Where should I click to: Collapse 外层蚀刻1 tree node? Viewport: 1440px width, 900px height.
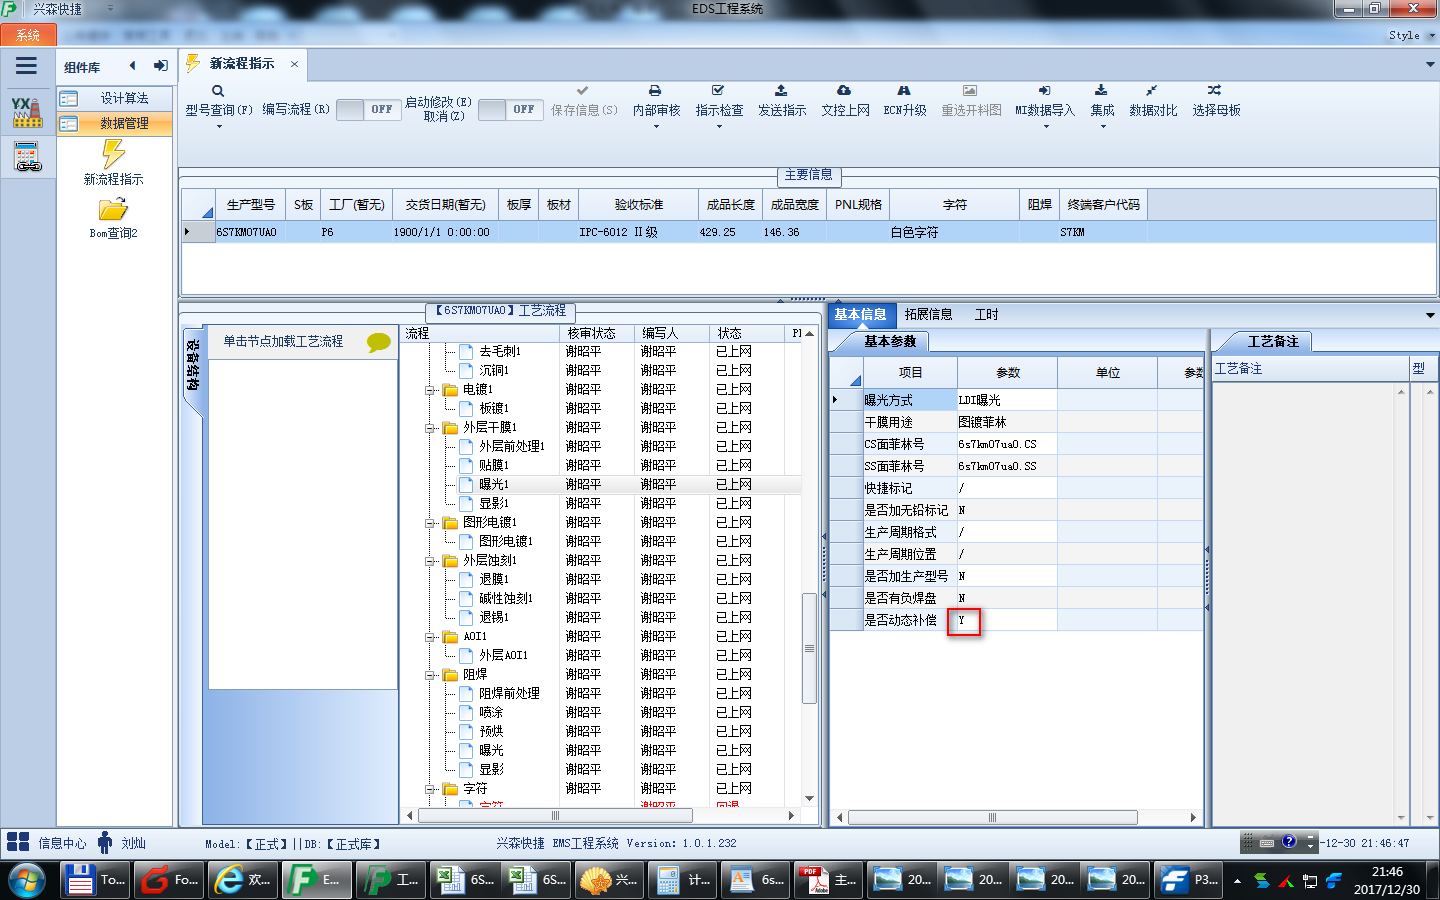tap(430, 561)
